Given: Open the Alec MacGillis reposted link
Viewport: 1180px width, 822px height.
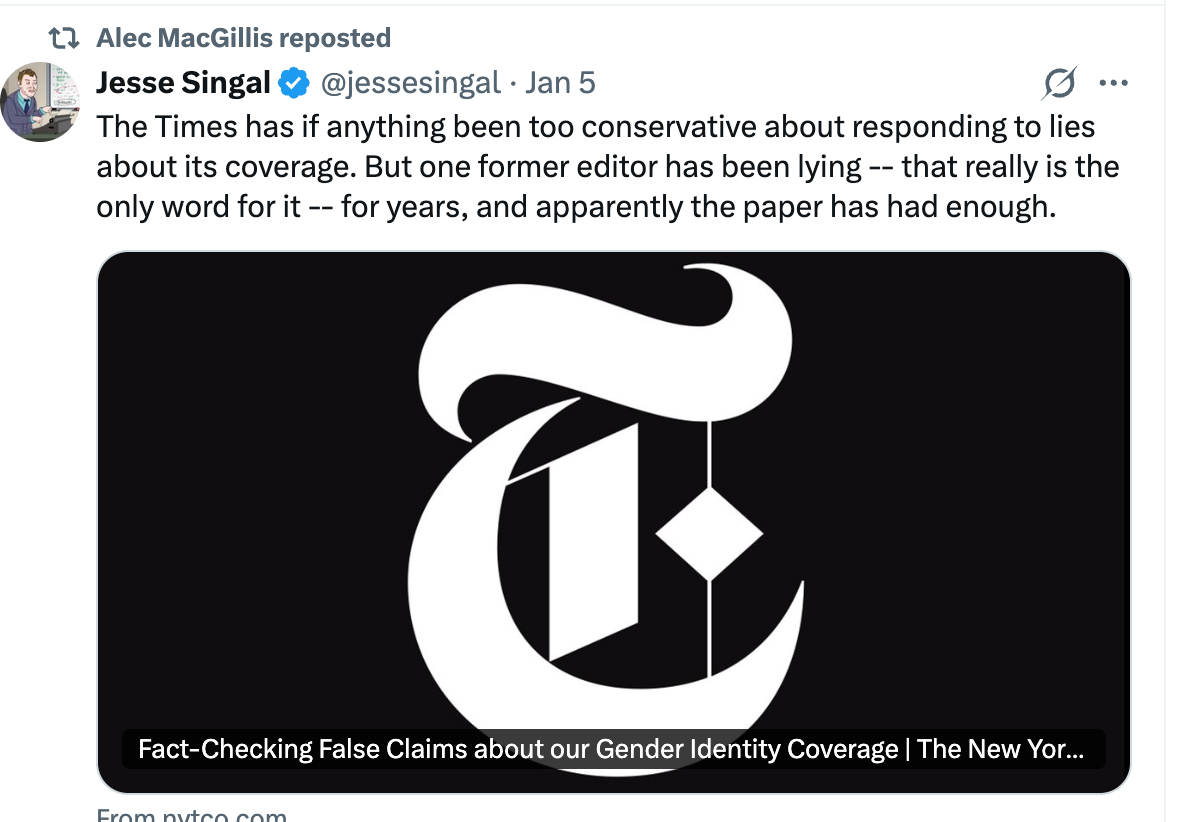Looking at the screenshot, I should pos(243,39).
